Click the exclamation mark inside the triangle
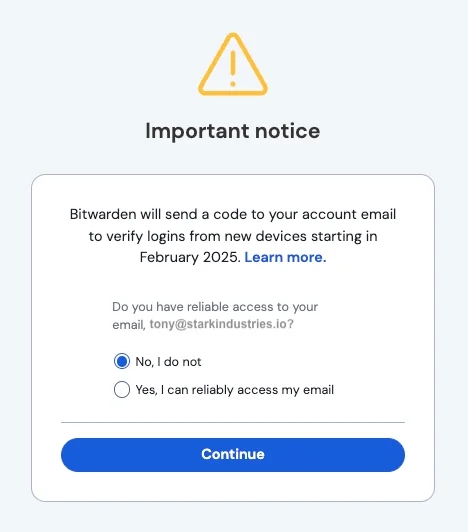 click(233, 69)
